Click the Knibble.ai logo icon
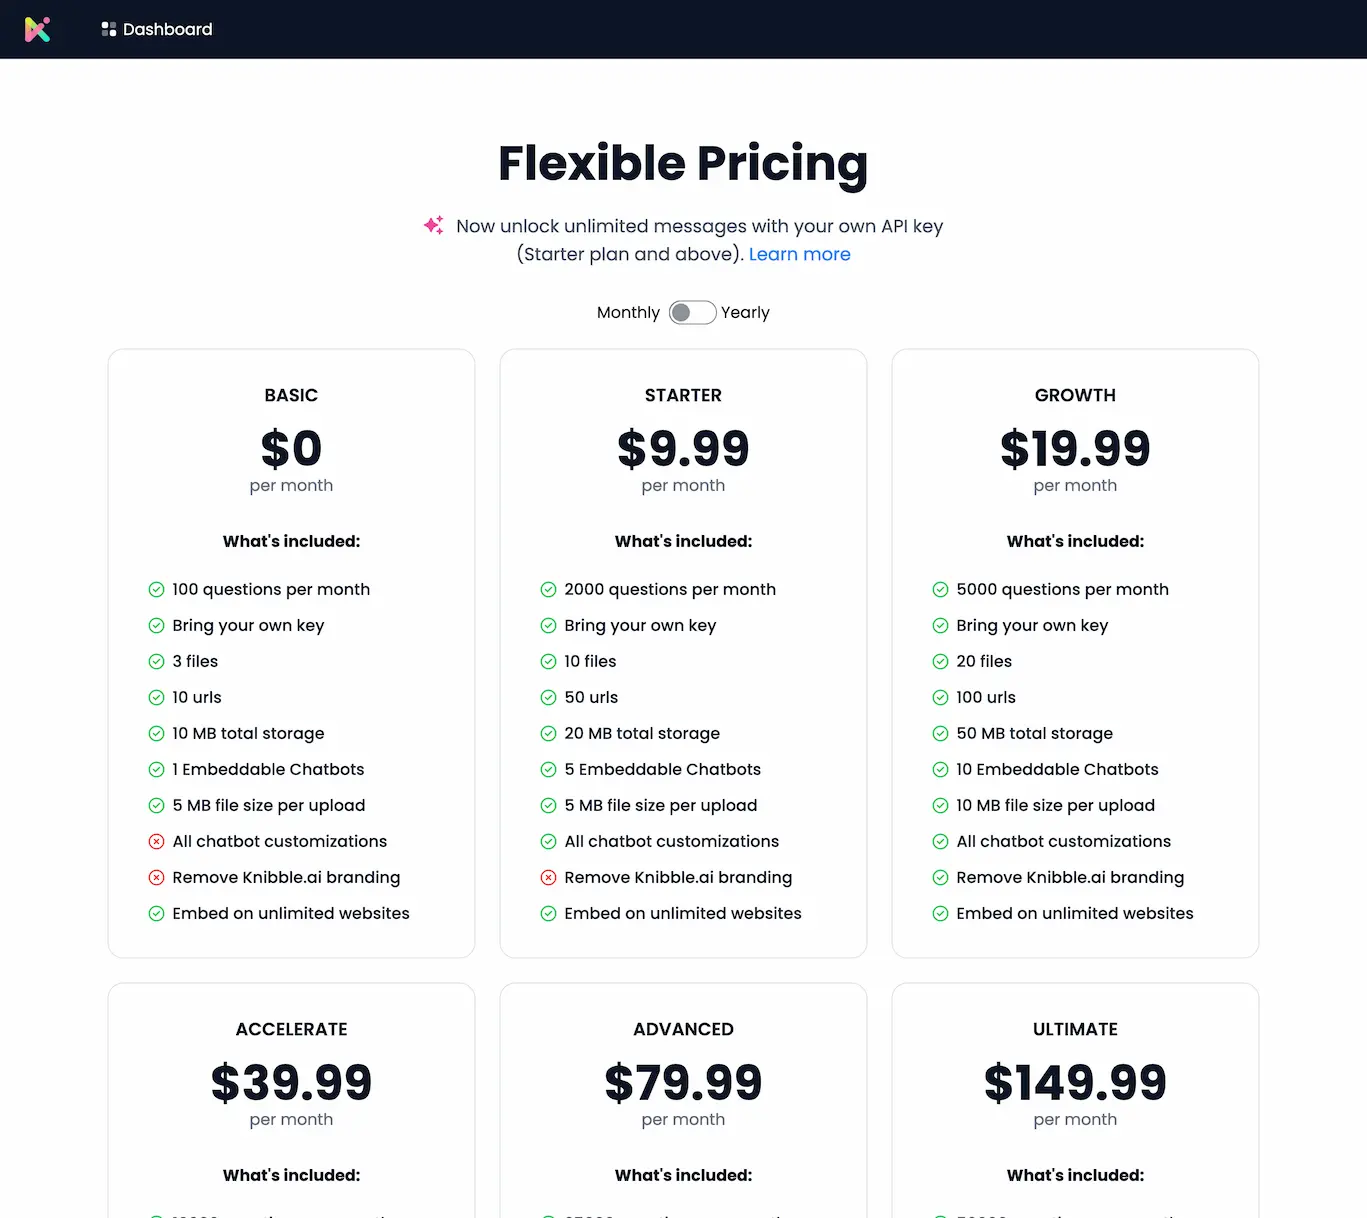This screenshot has width=1367, height=1218. 38,29
